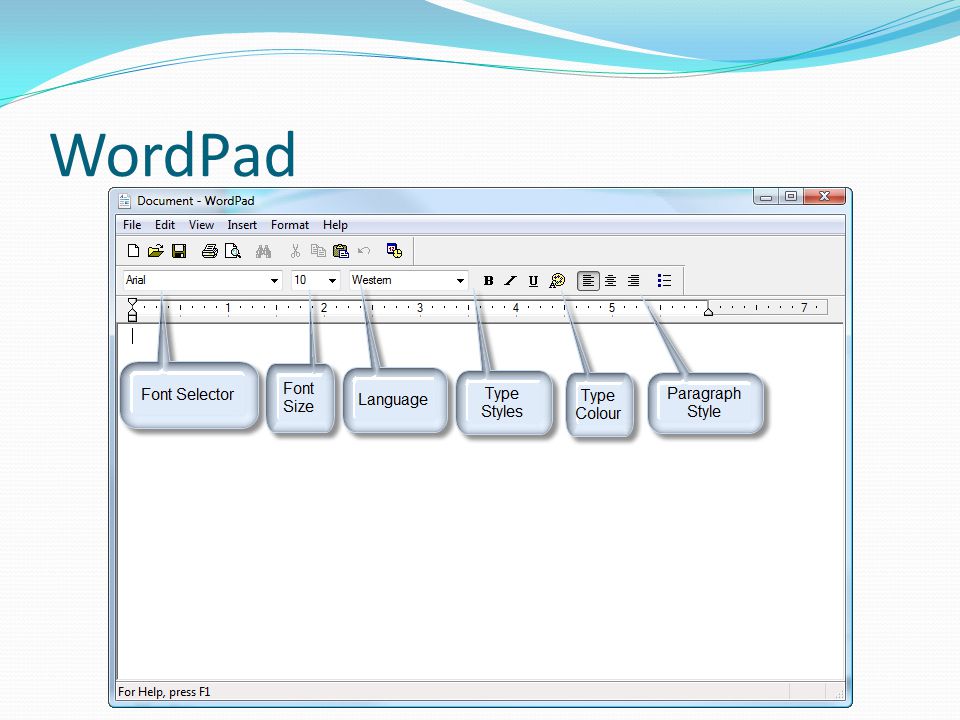
Task: Minimize the WordPad window
Action: (766, 197)
